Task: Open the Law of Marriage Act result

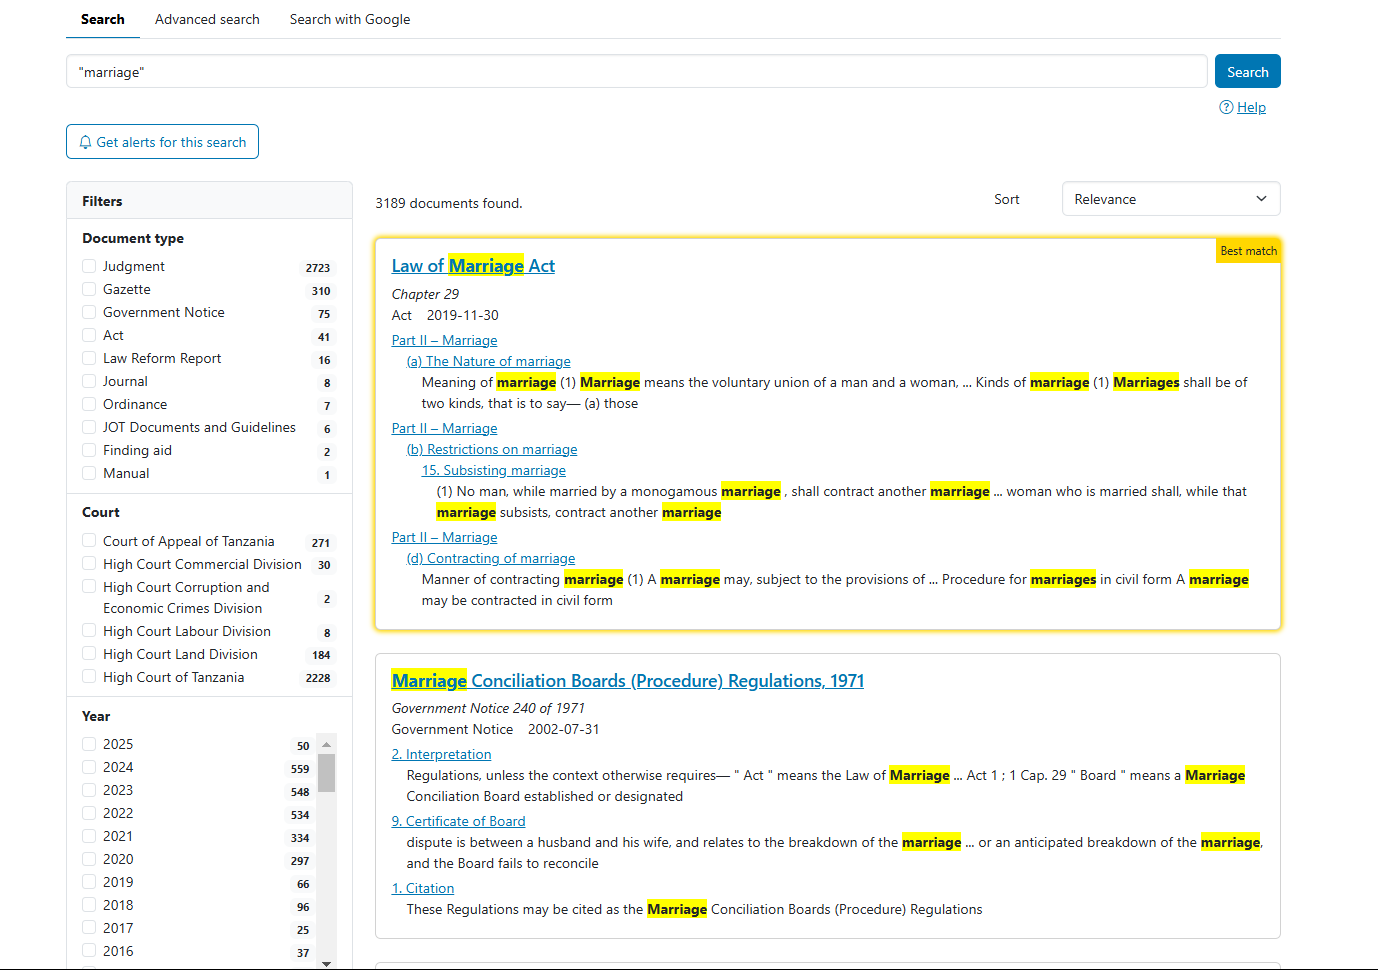Action: pos(473,265)
